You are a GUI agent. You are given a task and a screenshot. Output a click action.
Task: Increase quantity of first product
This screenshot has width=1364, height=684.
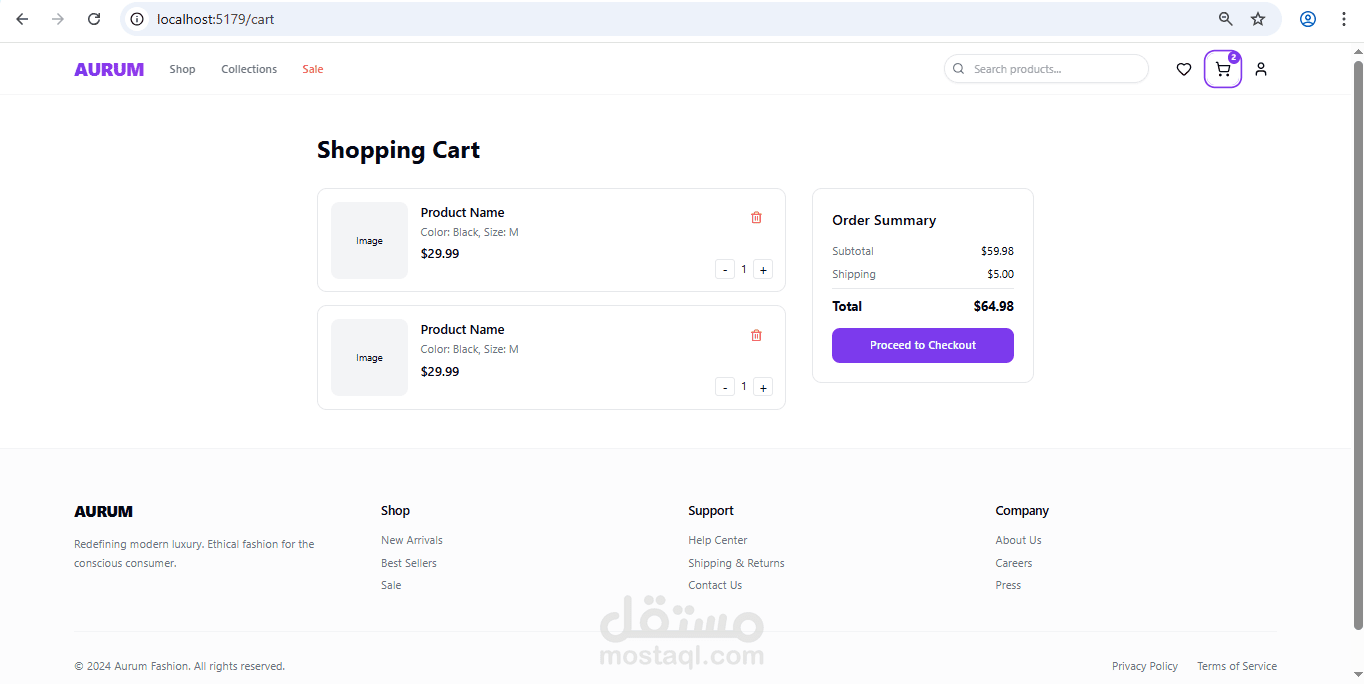(763, 269)
